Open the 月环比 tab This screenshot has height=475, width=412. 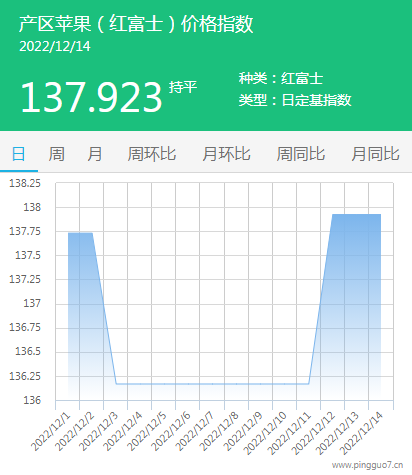pyautogui.click(x=226, y=155)
